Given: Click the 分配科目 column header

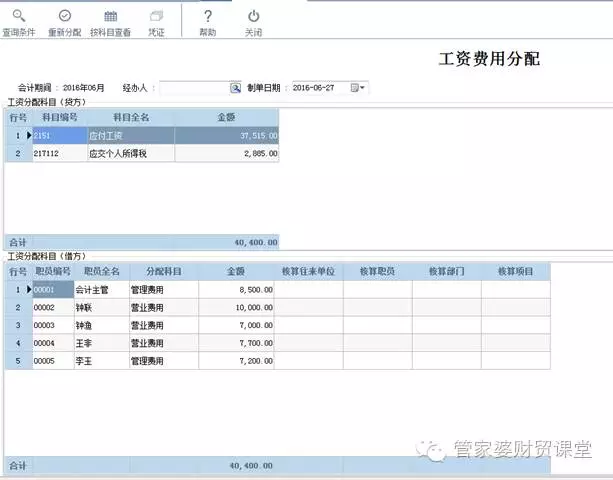Looking at the screenshot, I should coord(164,271).
